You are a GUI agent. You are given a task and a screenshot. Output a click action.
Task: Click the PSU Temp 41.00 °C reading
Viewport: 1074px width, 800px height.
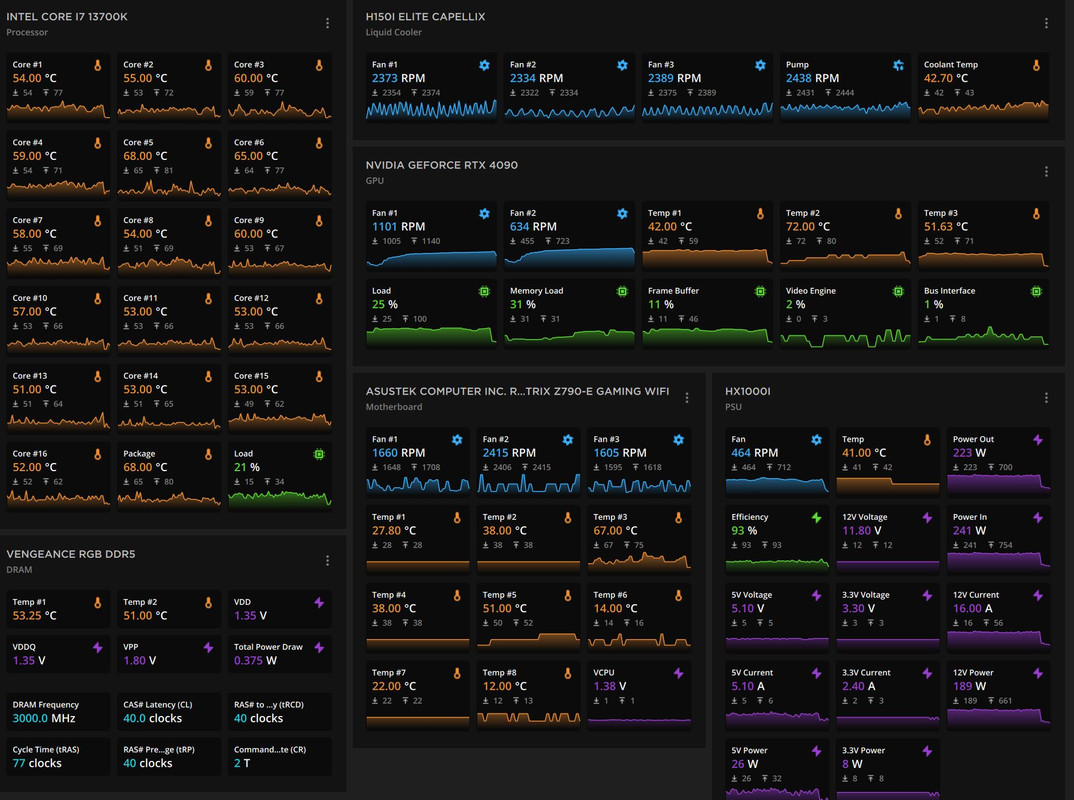click(864, 453)
